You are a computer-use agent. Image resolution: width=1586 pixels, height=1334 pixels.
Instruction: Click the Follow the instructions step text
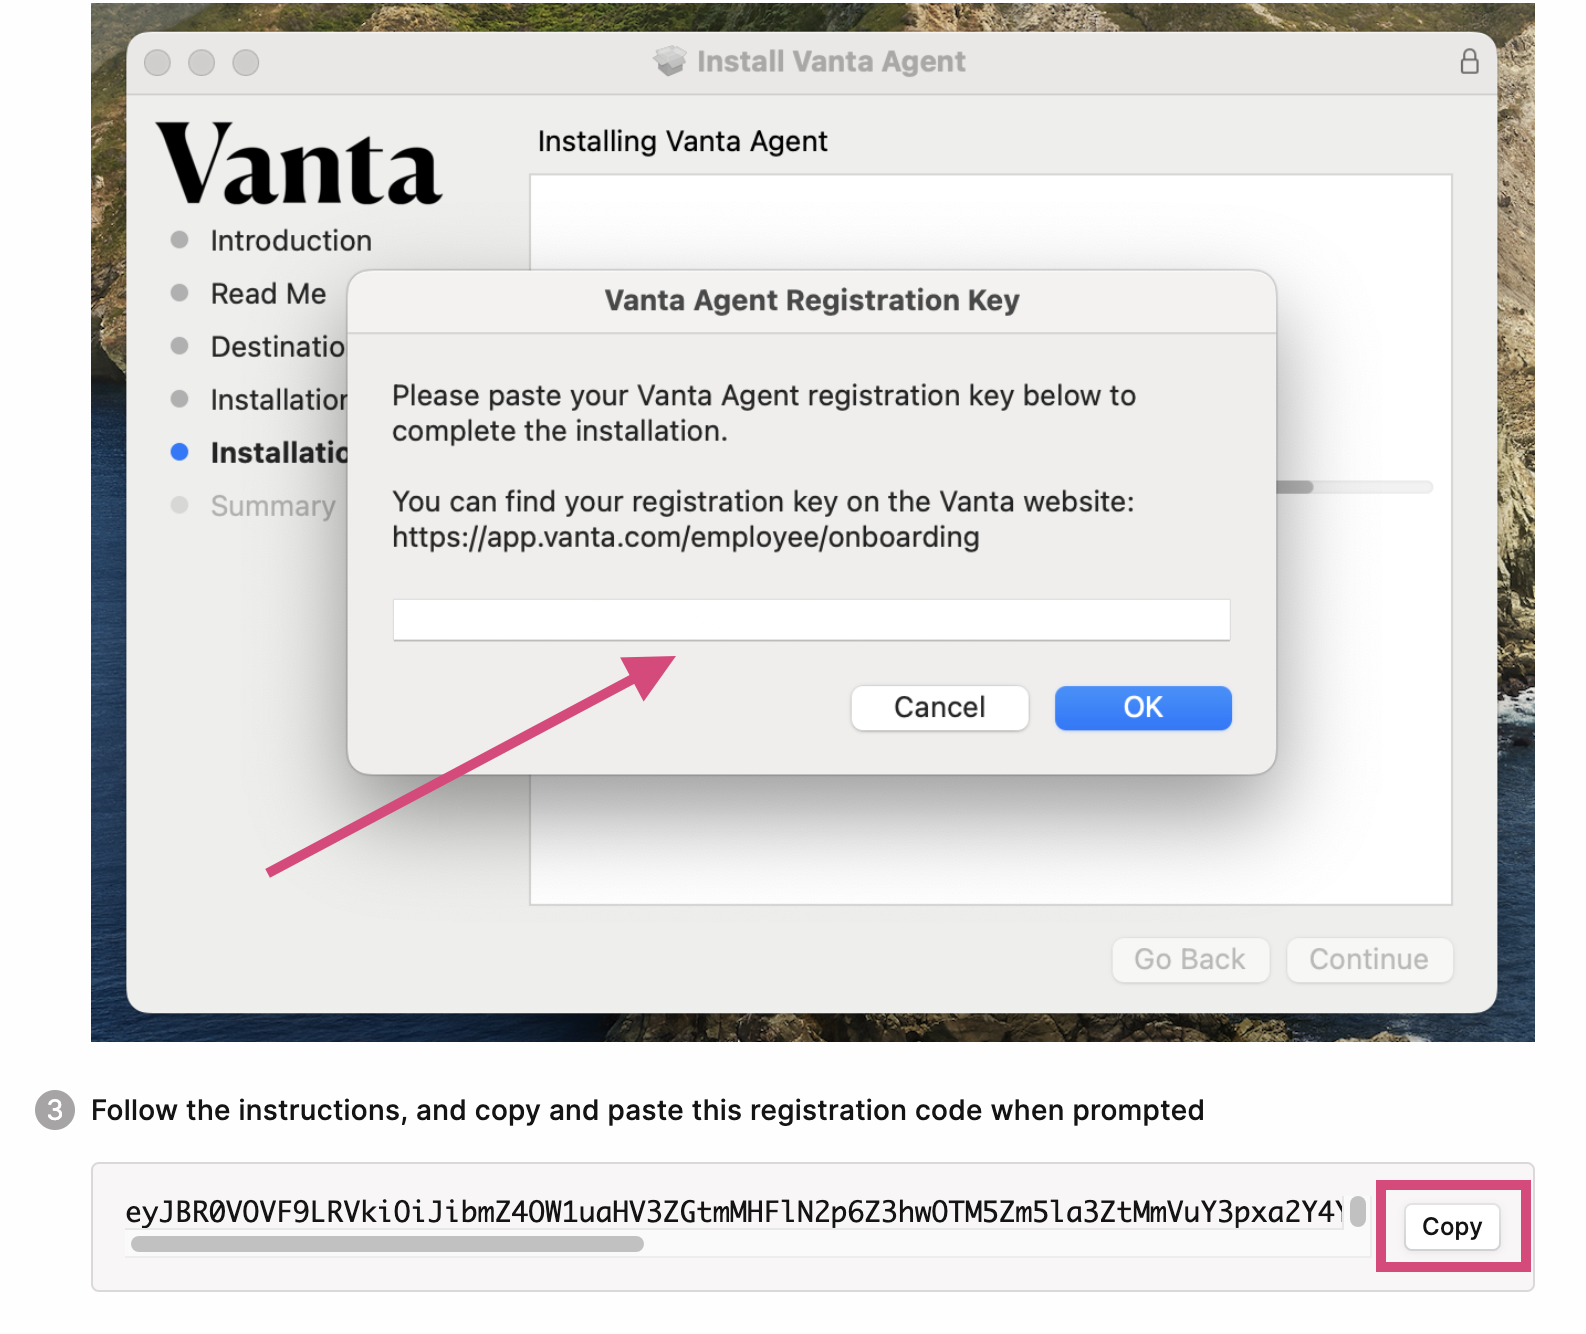(x=647, y=1111)
